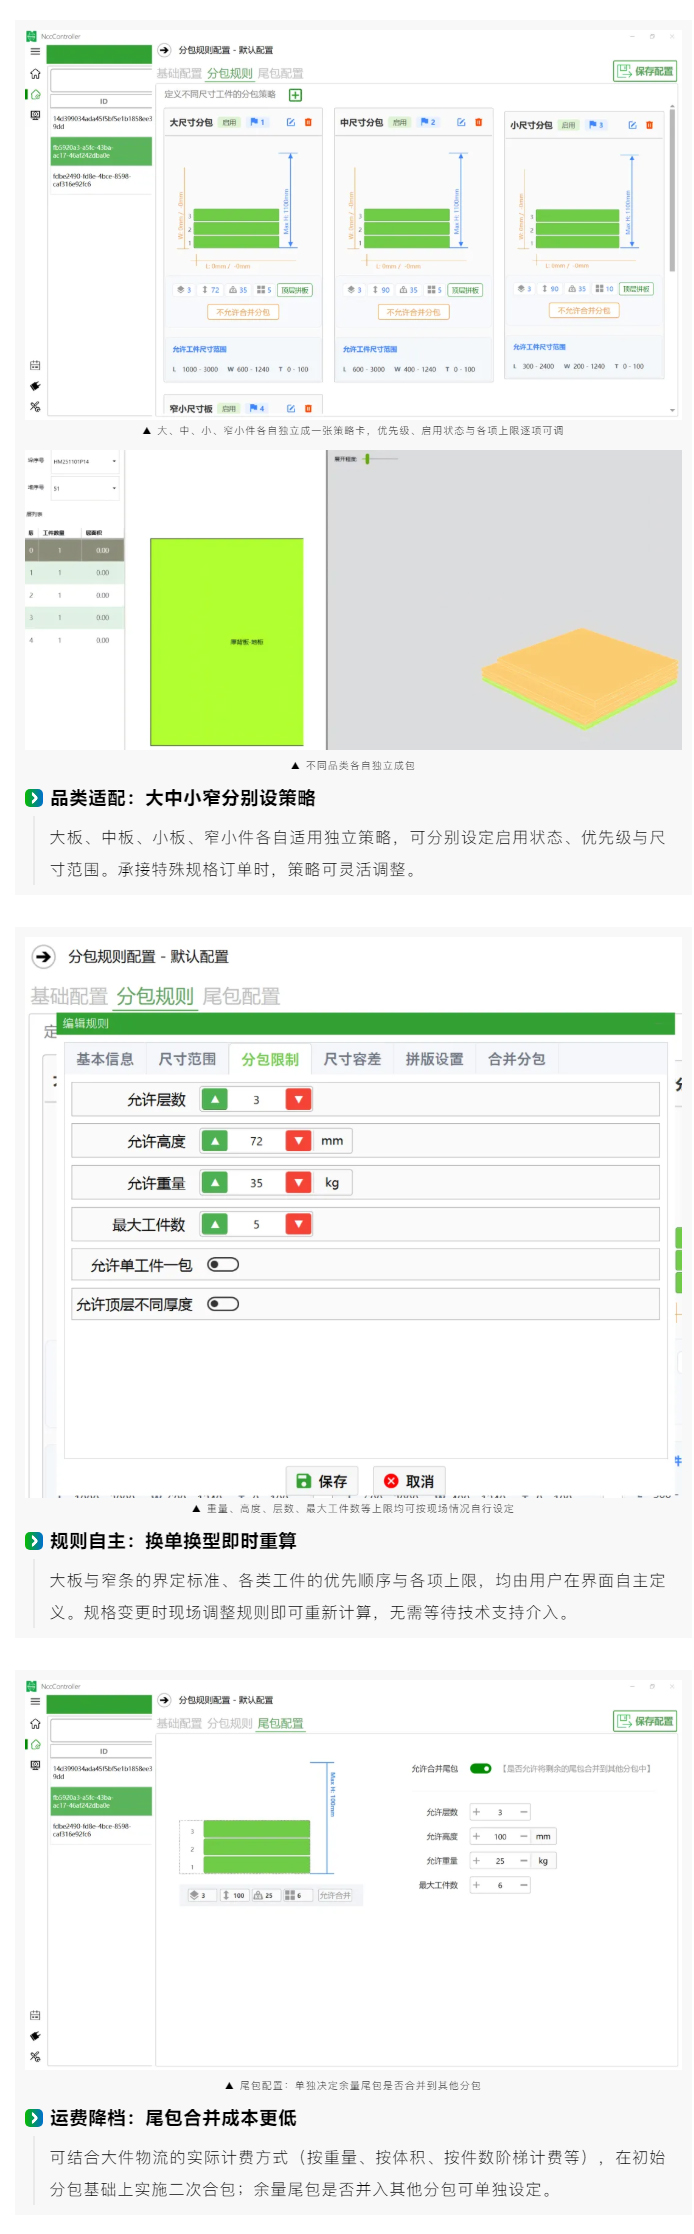Delete the 中尺寸分包 card
Viewport: 694px width, 2234px height.
click(x=478, y=122)
